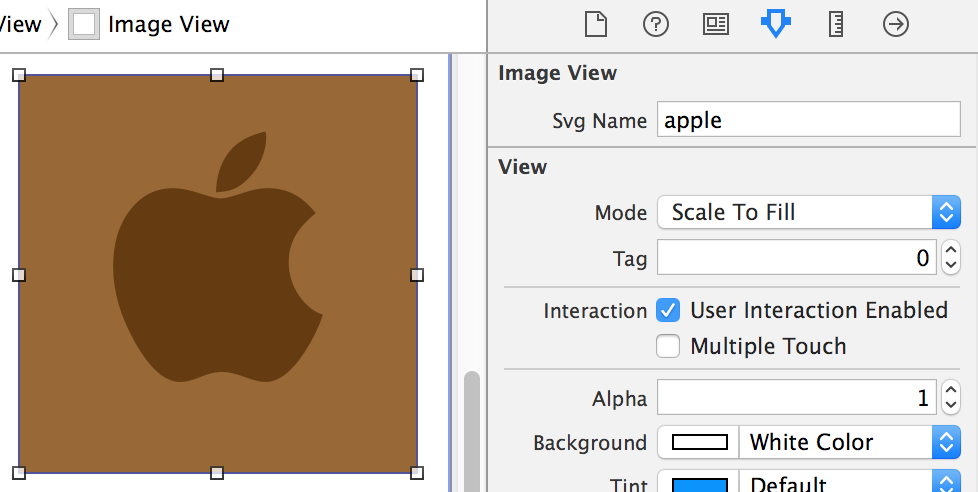
Task: Click the Tag stepper arrows
Action: (951, 257)
